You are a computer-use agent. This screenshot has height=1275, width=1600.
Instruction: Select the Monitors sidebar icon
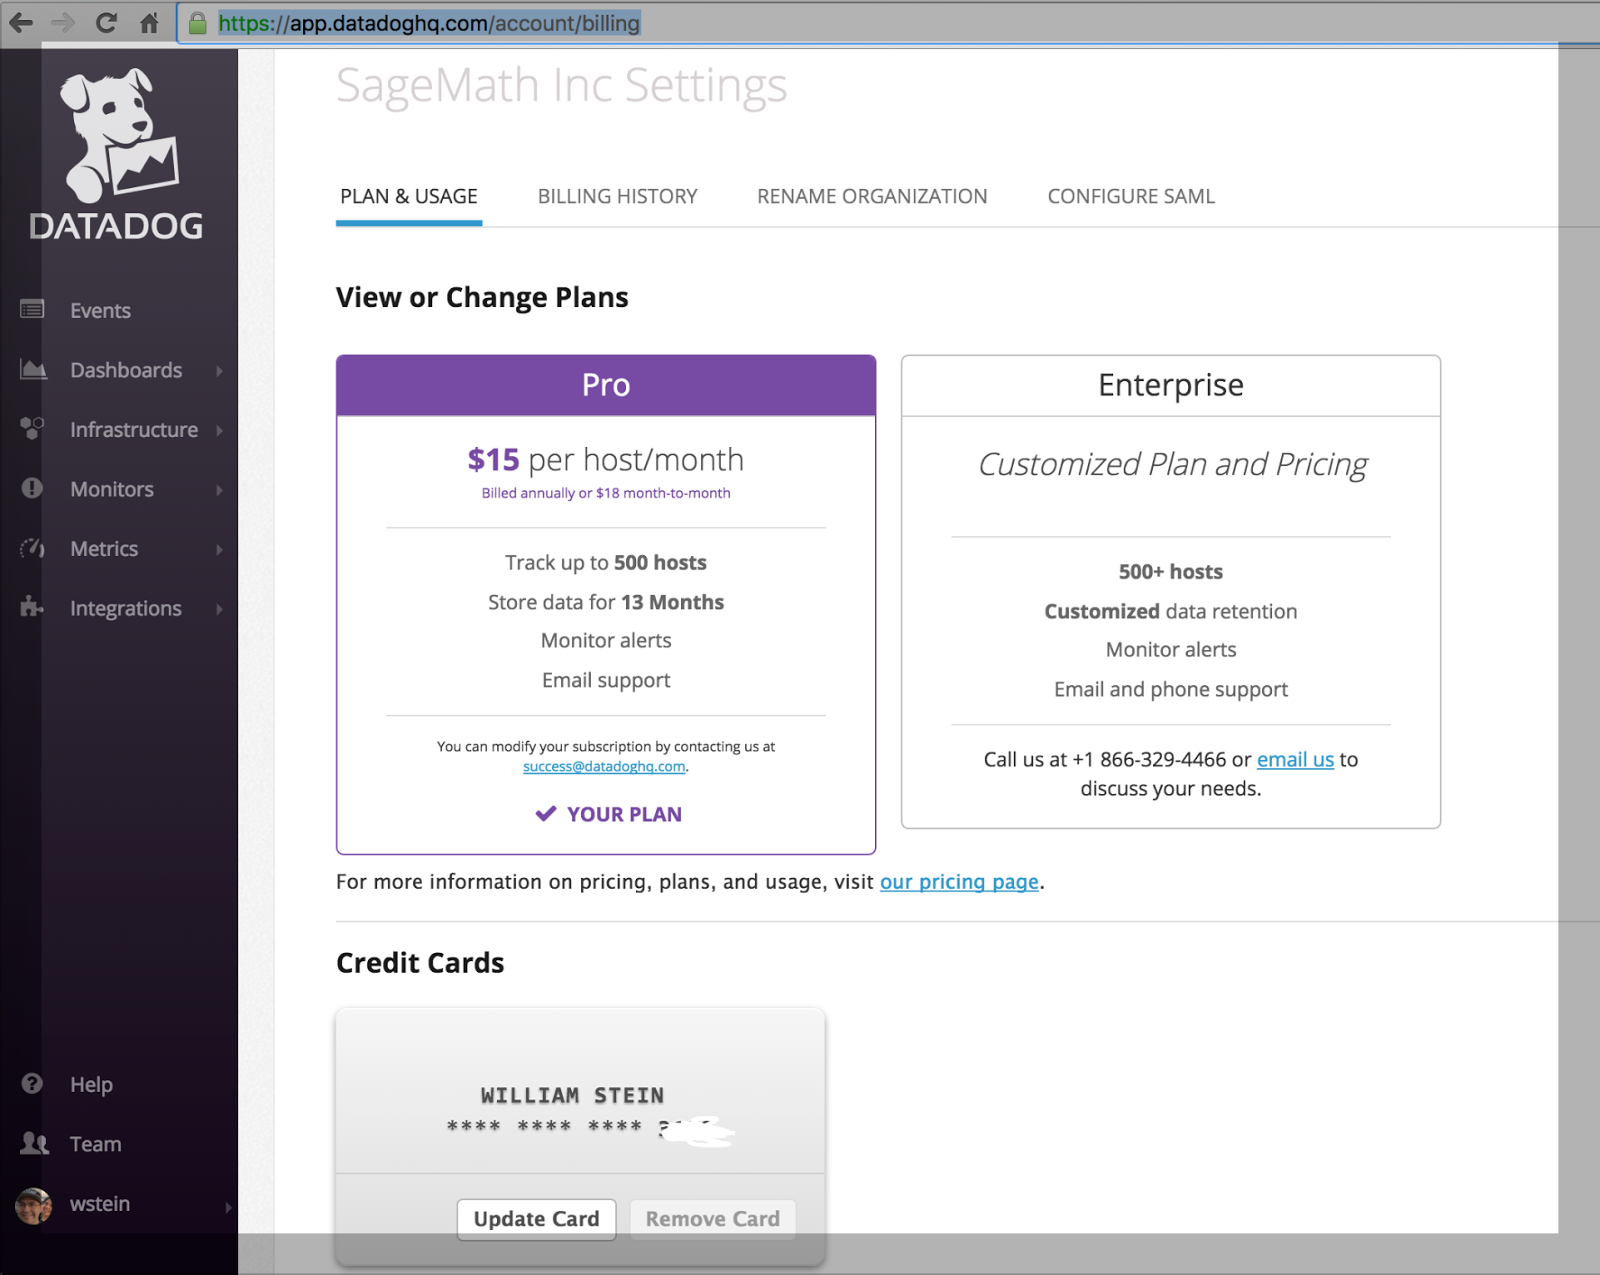(x=31, y=489)
